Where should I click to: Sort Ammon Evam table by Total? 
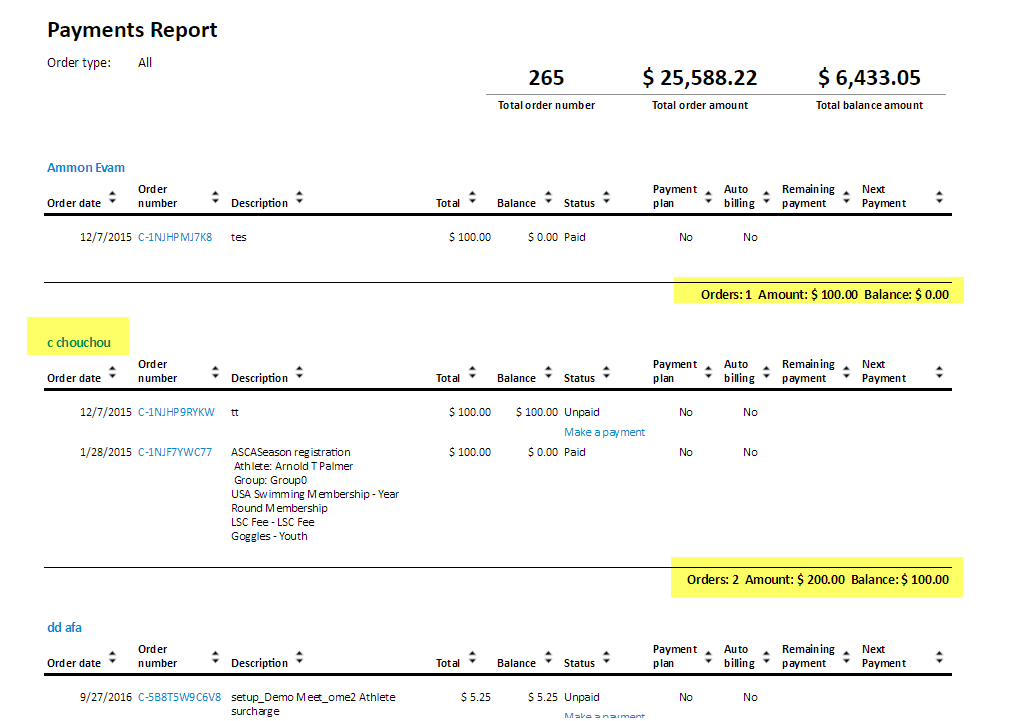point(472,197)
